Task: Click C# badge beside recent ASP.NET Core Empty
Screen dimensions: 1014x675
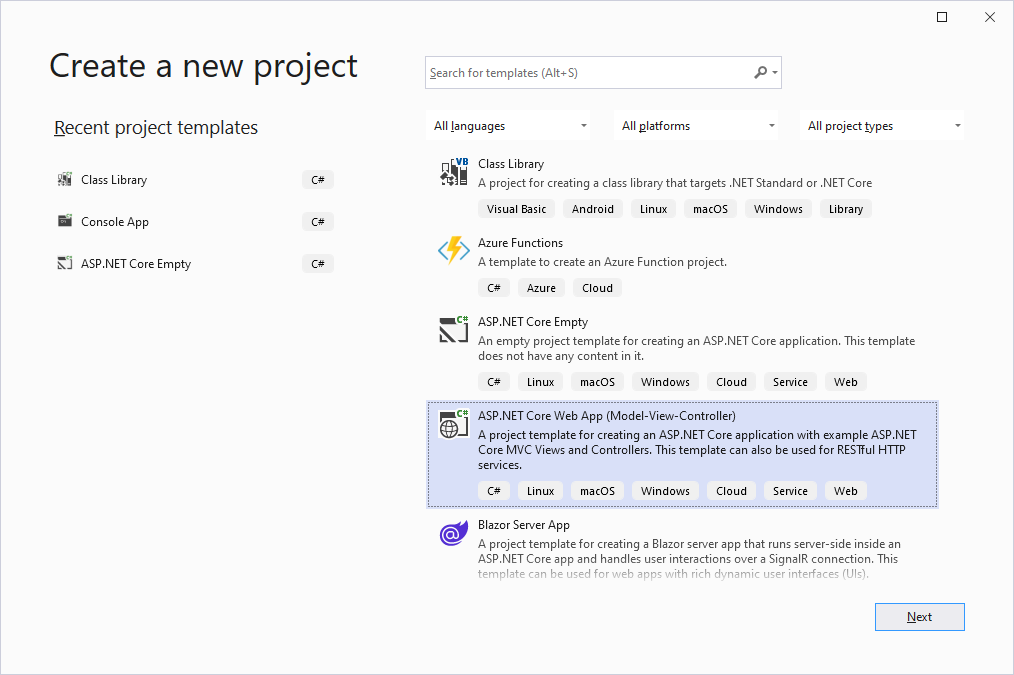Action: click(318, 264)
